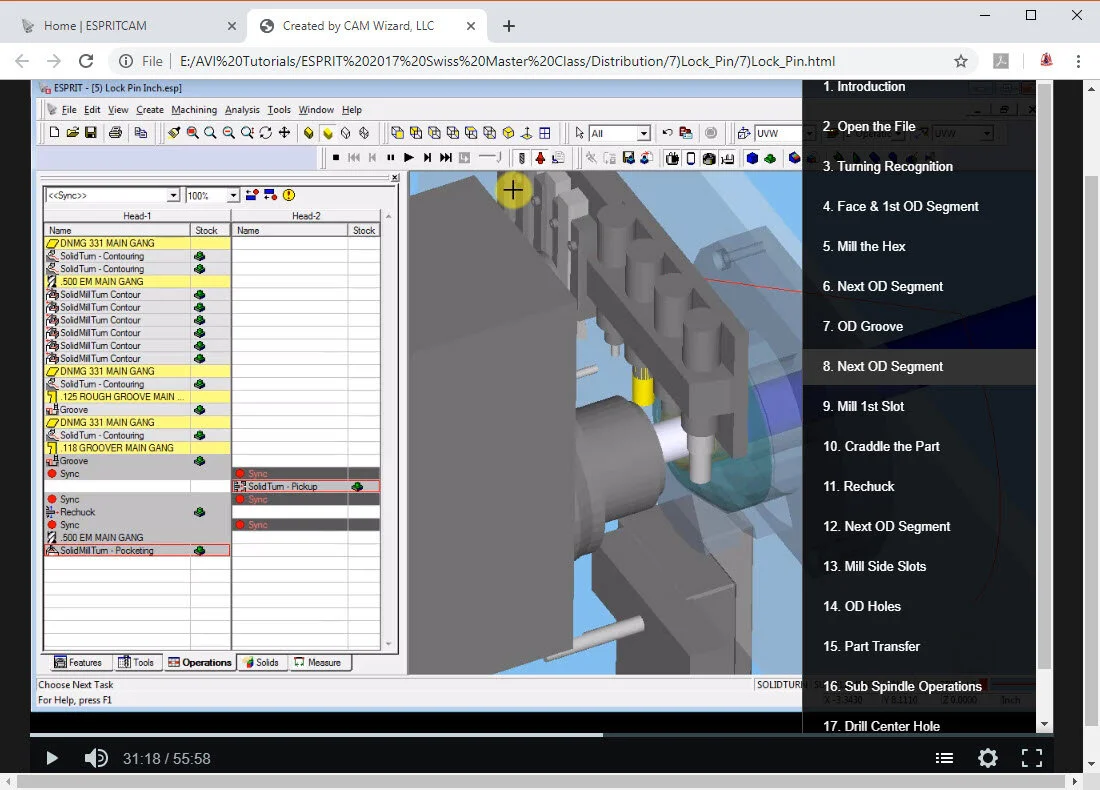The image size is (1100, 790).
Task: Click the Save floppy disk icon
Action: [x=90, y=132]
